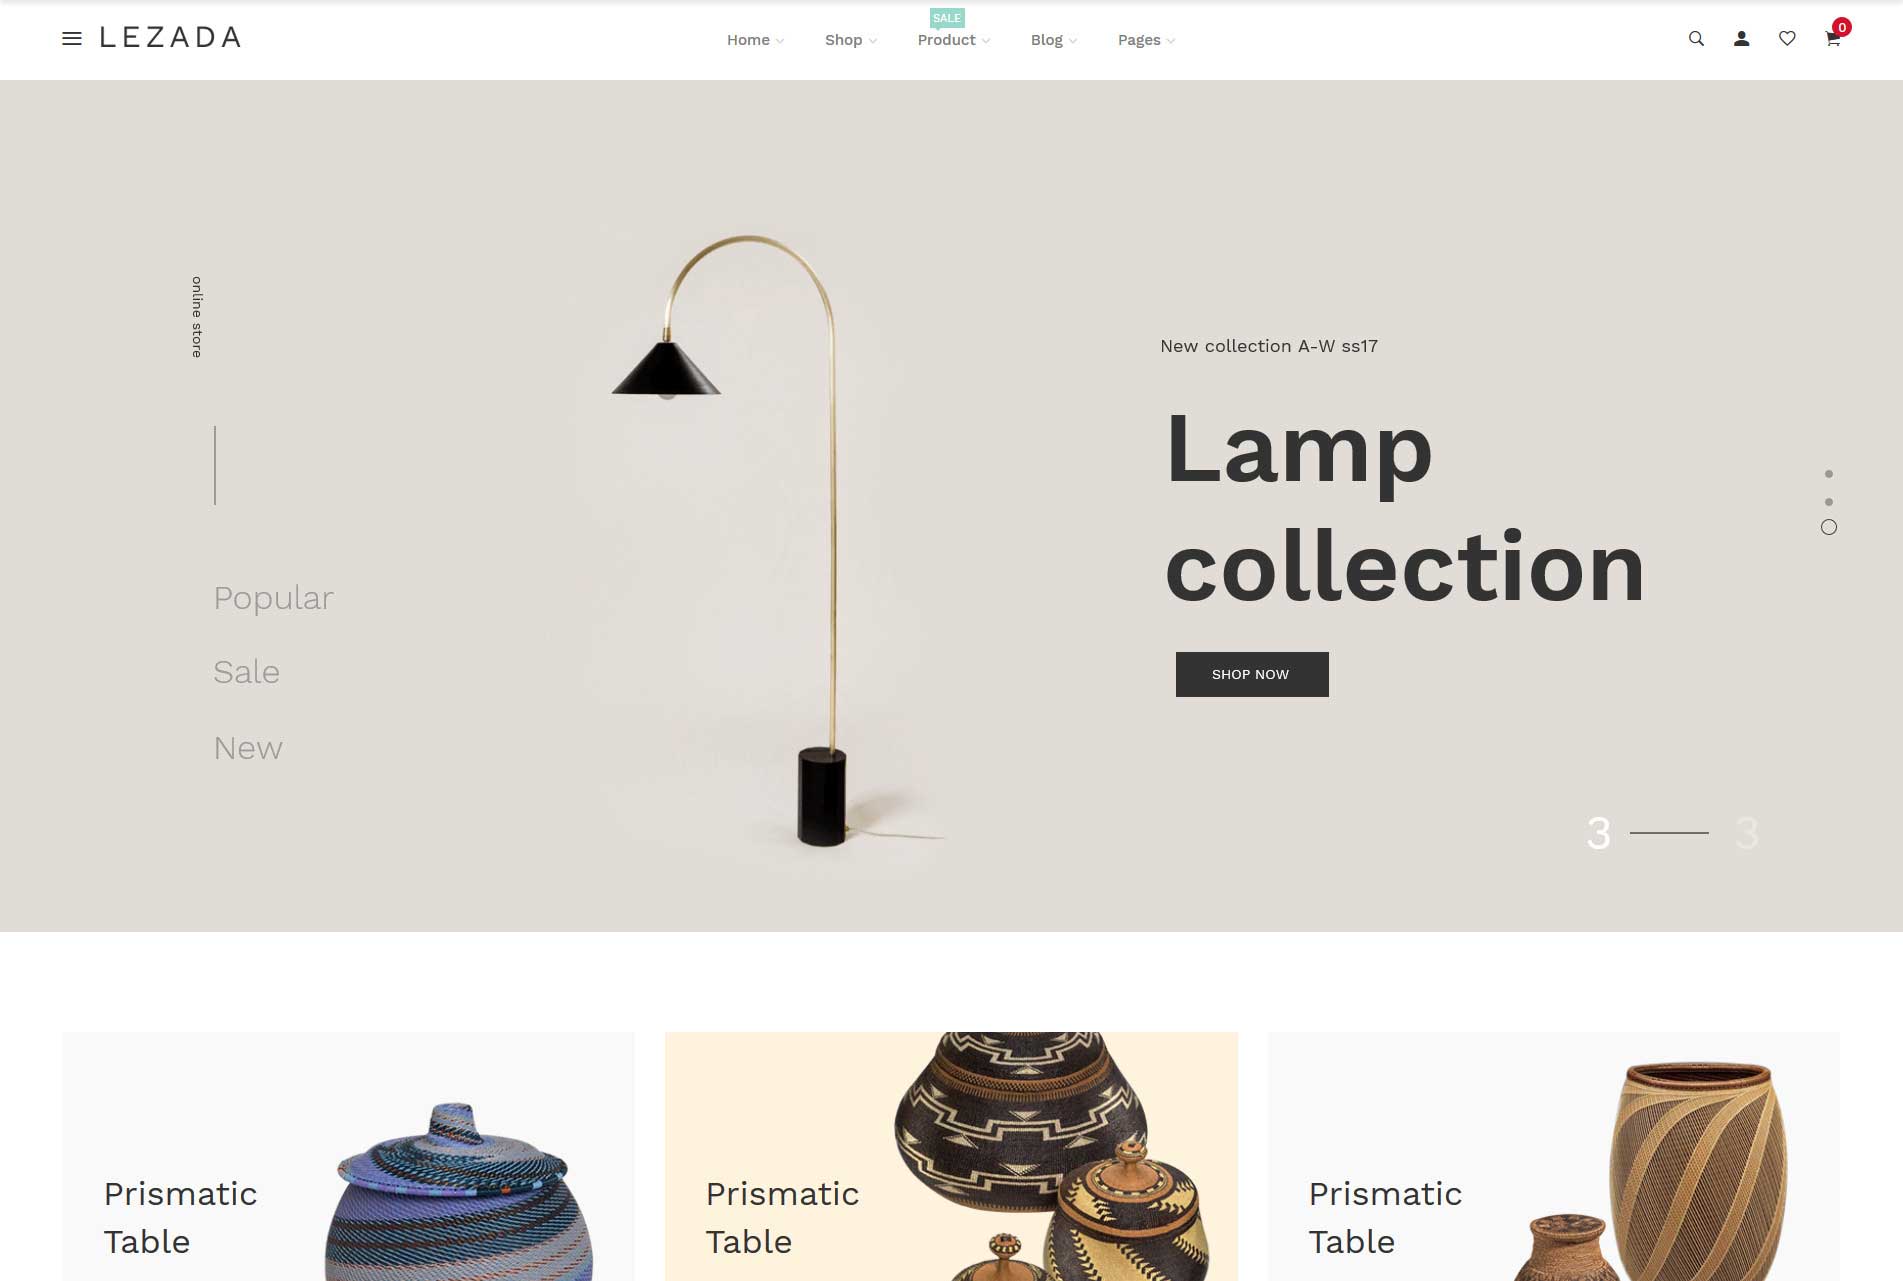Open the Blog menu item
Viewport: 1903px width, 1281px height.
(x=1054, y=40)
